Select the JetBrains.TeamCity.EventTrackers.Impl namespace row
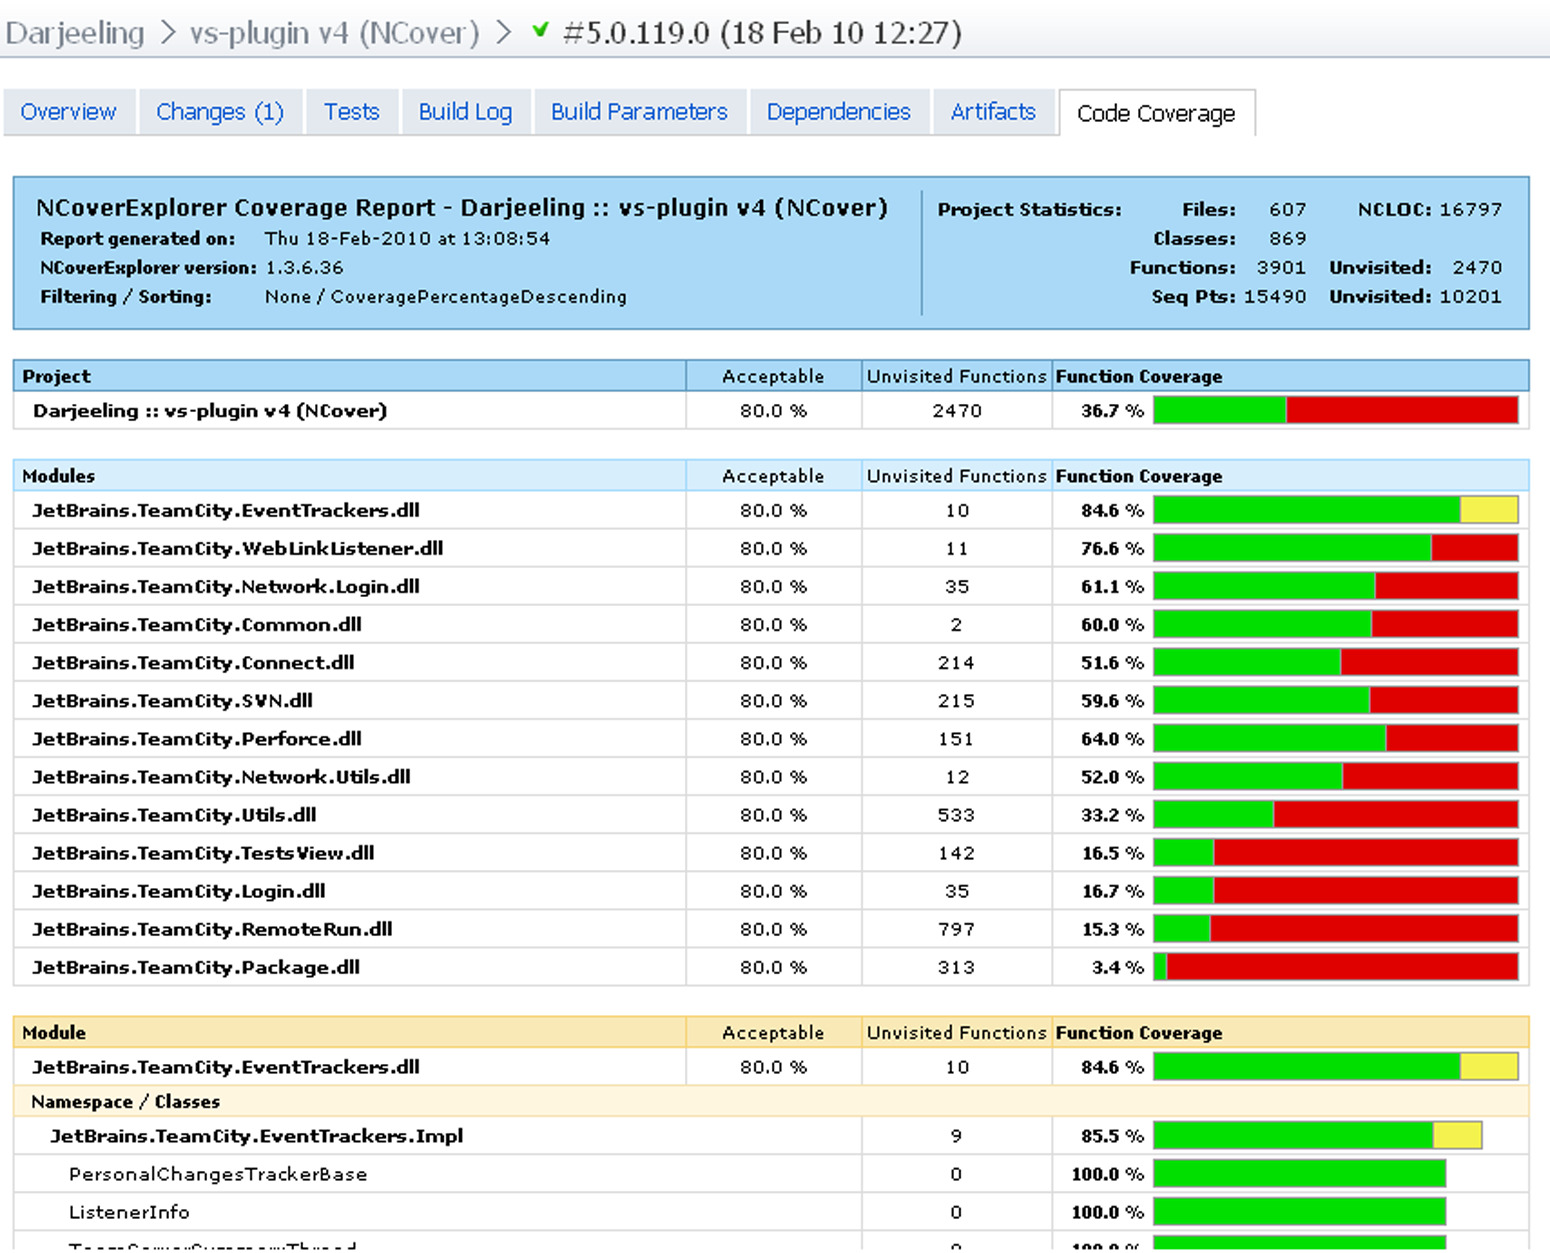The height and width of the screenshot is (1253, 1550). (x=771, y=1136)
